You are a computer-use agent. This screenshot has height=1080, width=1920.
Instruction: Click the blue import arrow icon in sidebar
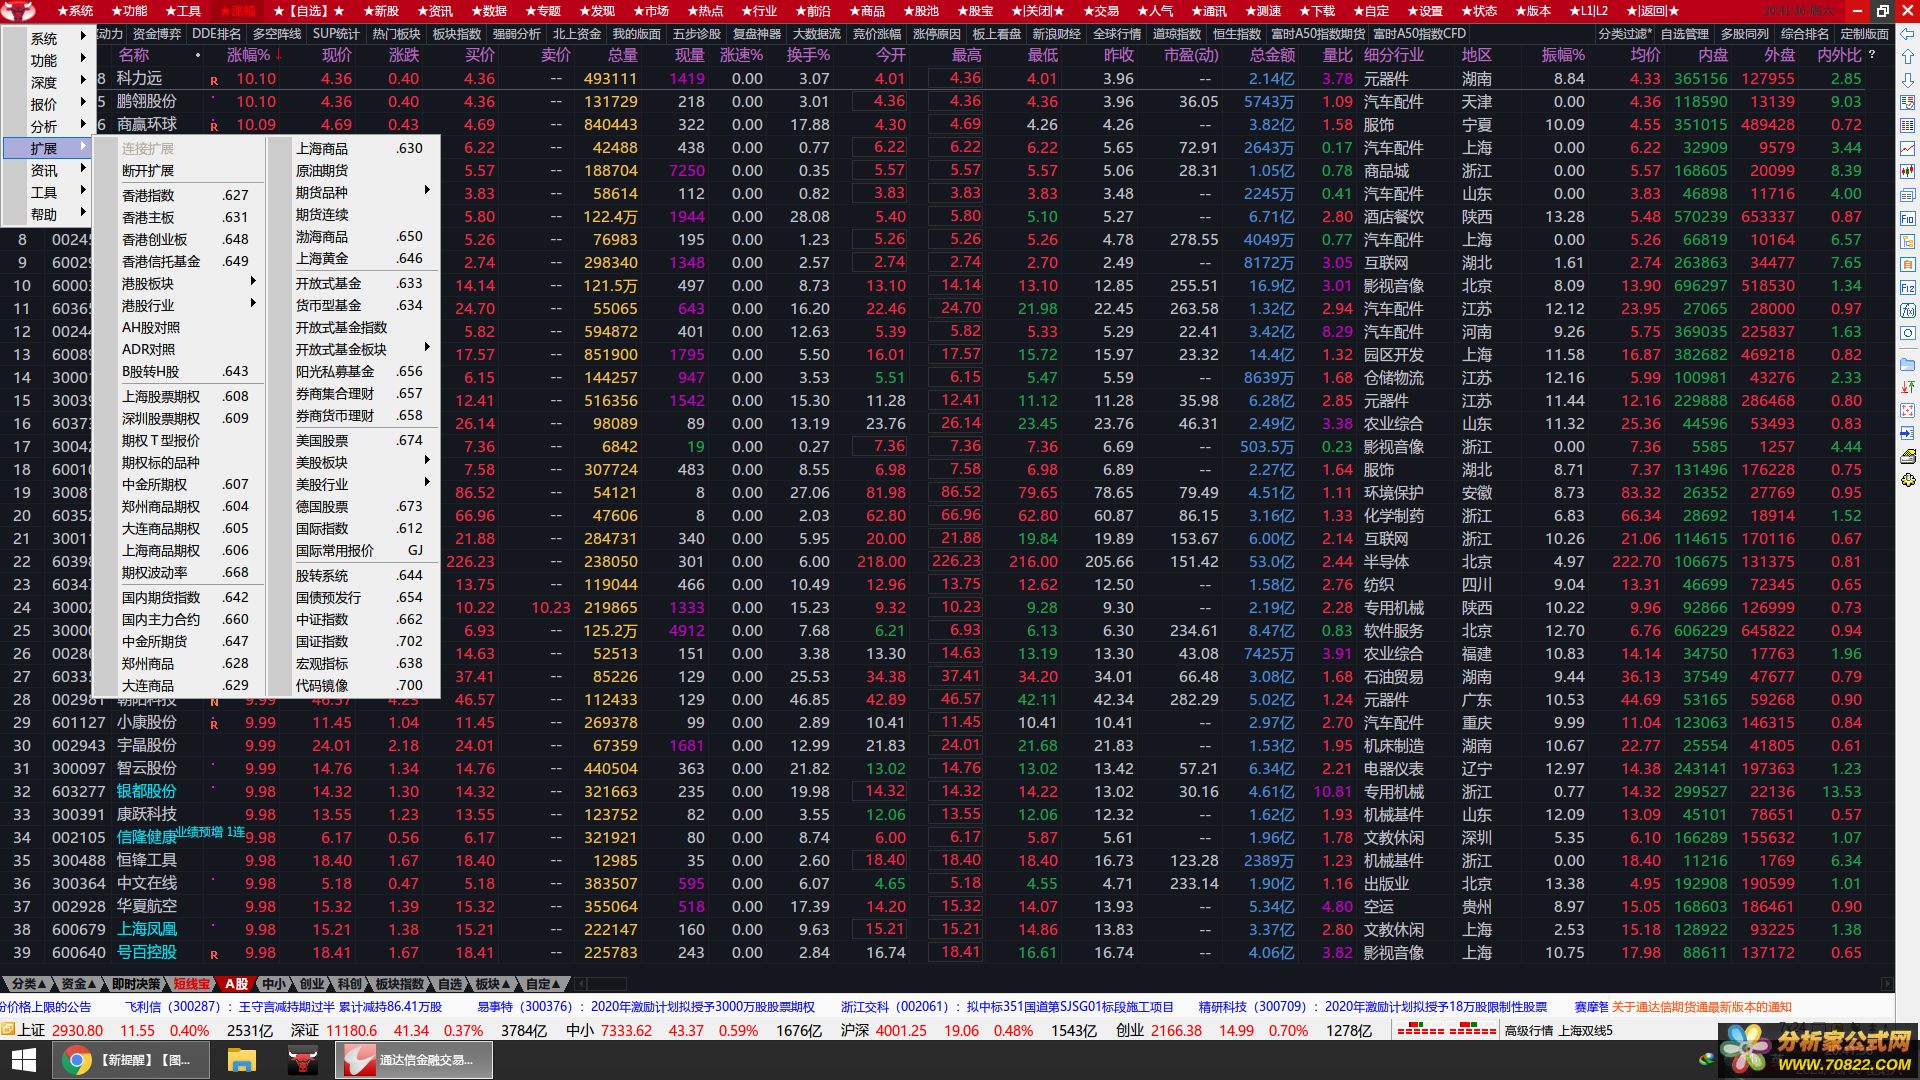(x=1908, y=433)
